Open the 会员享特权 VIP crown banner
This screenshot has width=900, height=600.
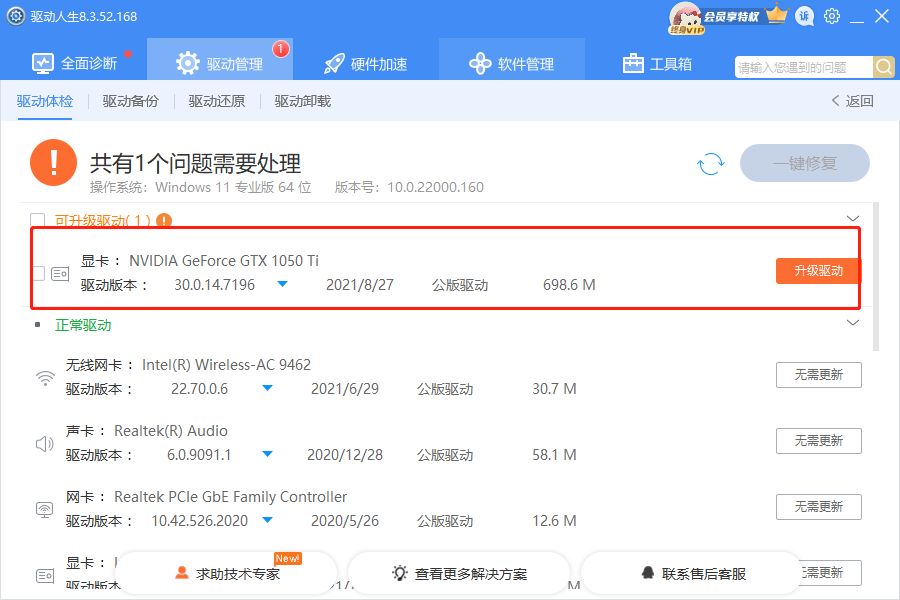746,16
